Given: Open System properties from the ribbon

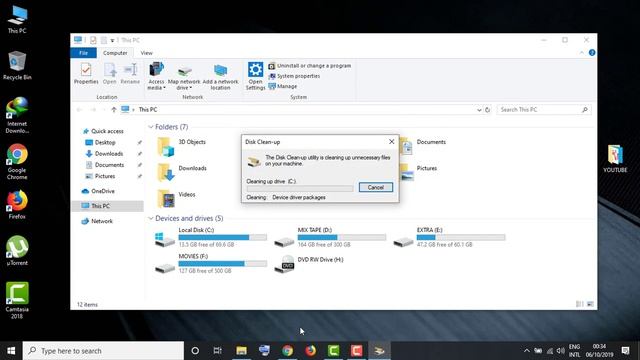Looking at the screenshot, I should (294, 76).
